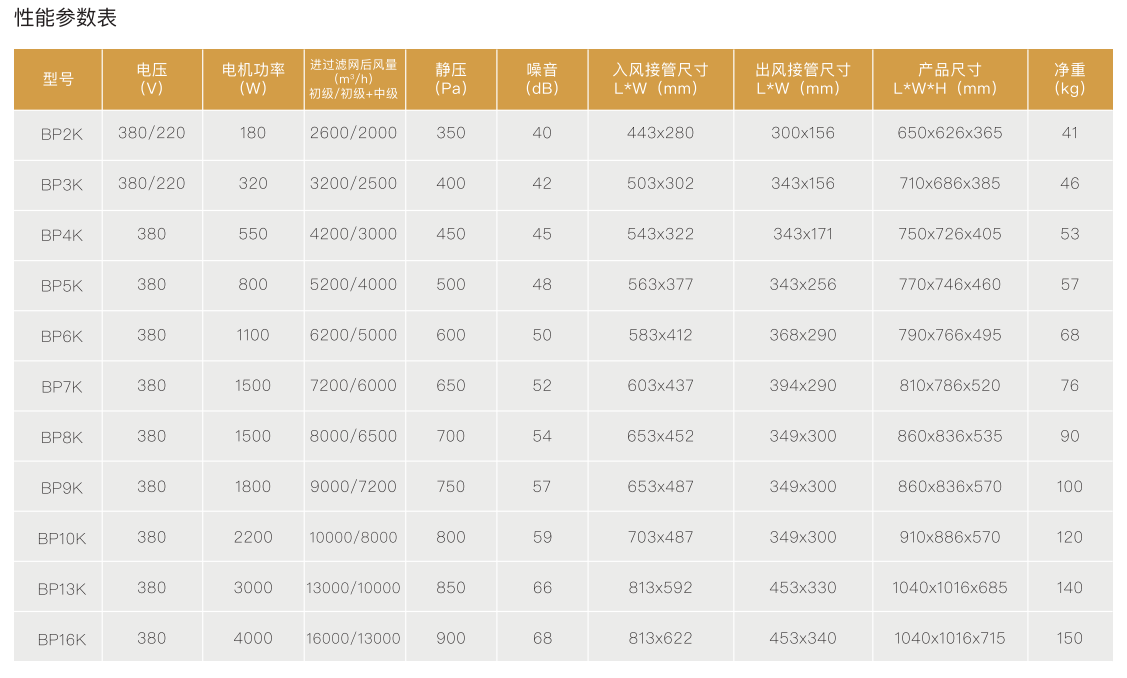This screenshot has width=1127, height=678.
Task: Click the BP6K model row label
Action: (62, 337)
